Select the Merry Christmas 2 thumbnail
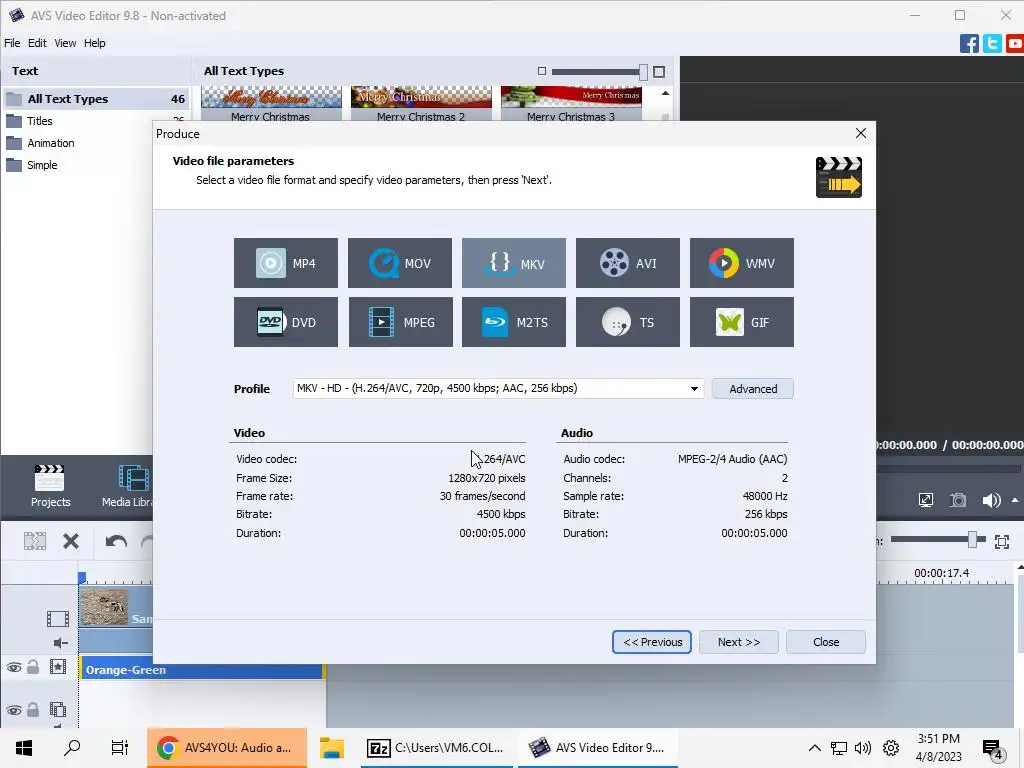1024x768 pixels. [421, 104]
